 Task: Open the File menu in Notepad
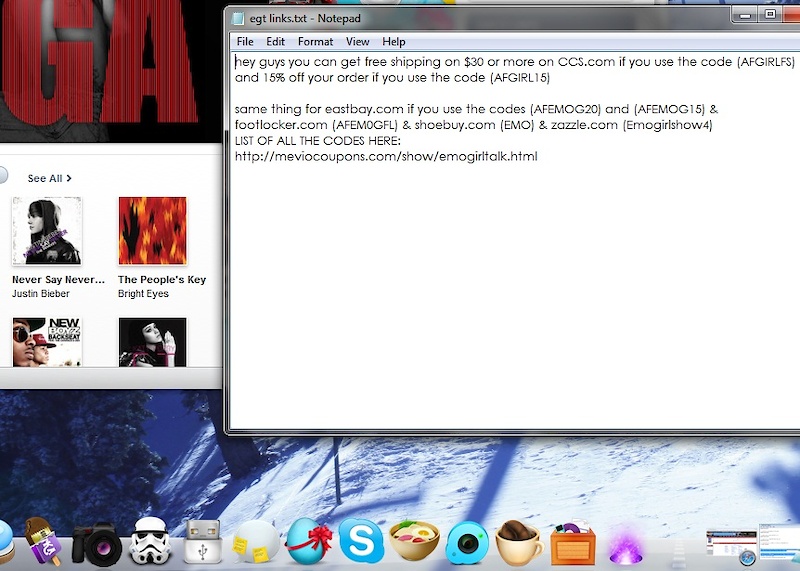tap(245, 42)
